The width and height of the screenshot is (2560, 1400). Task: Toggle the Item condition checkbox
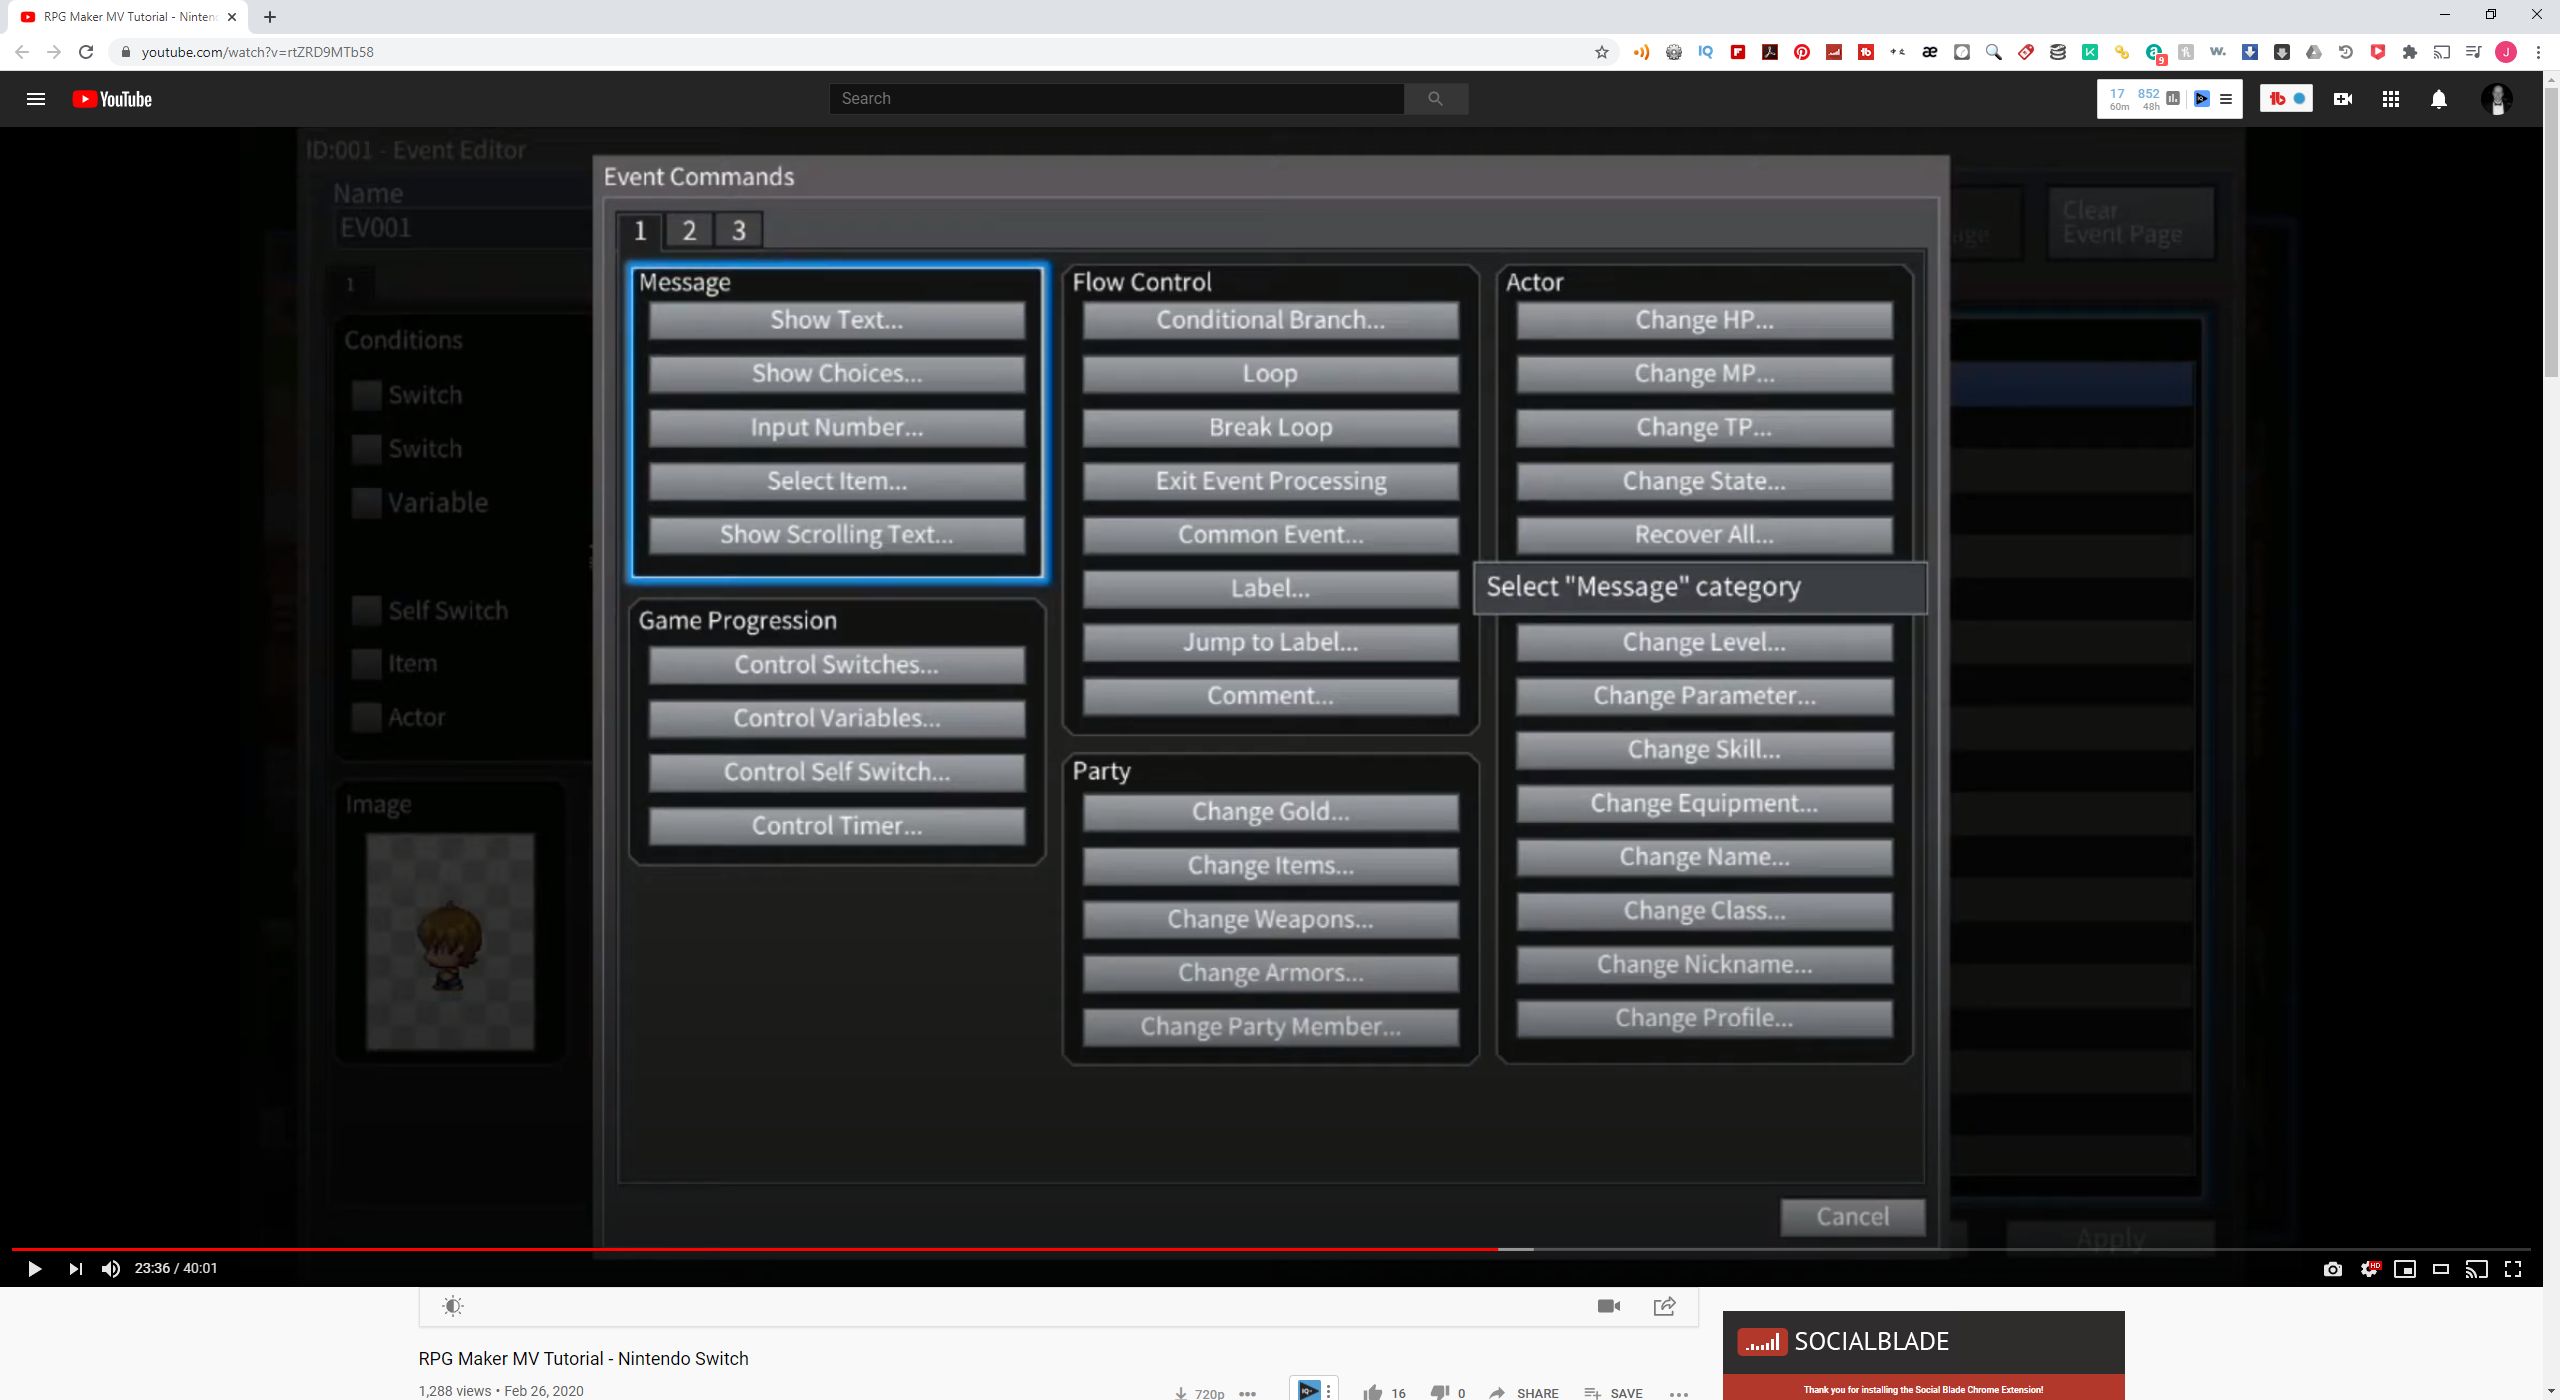tap(367, 664)
